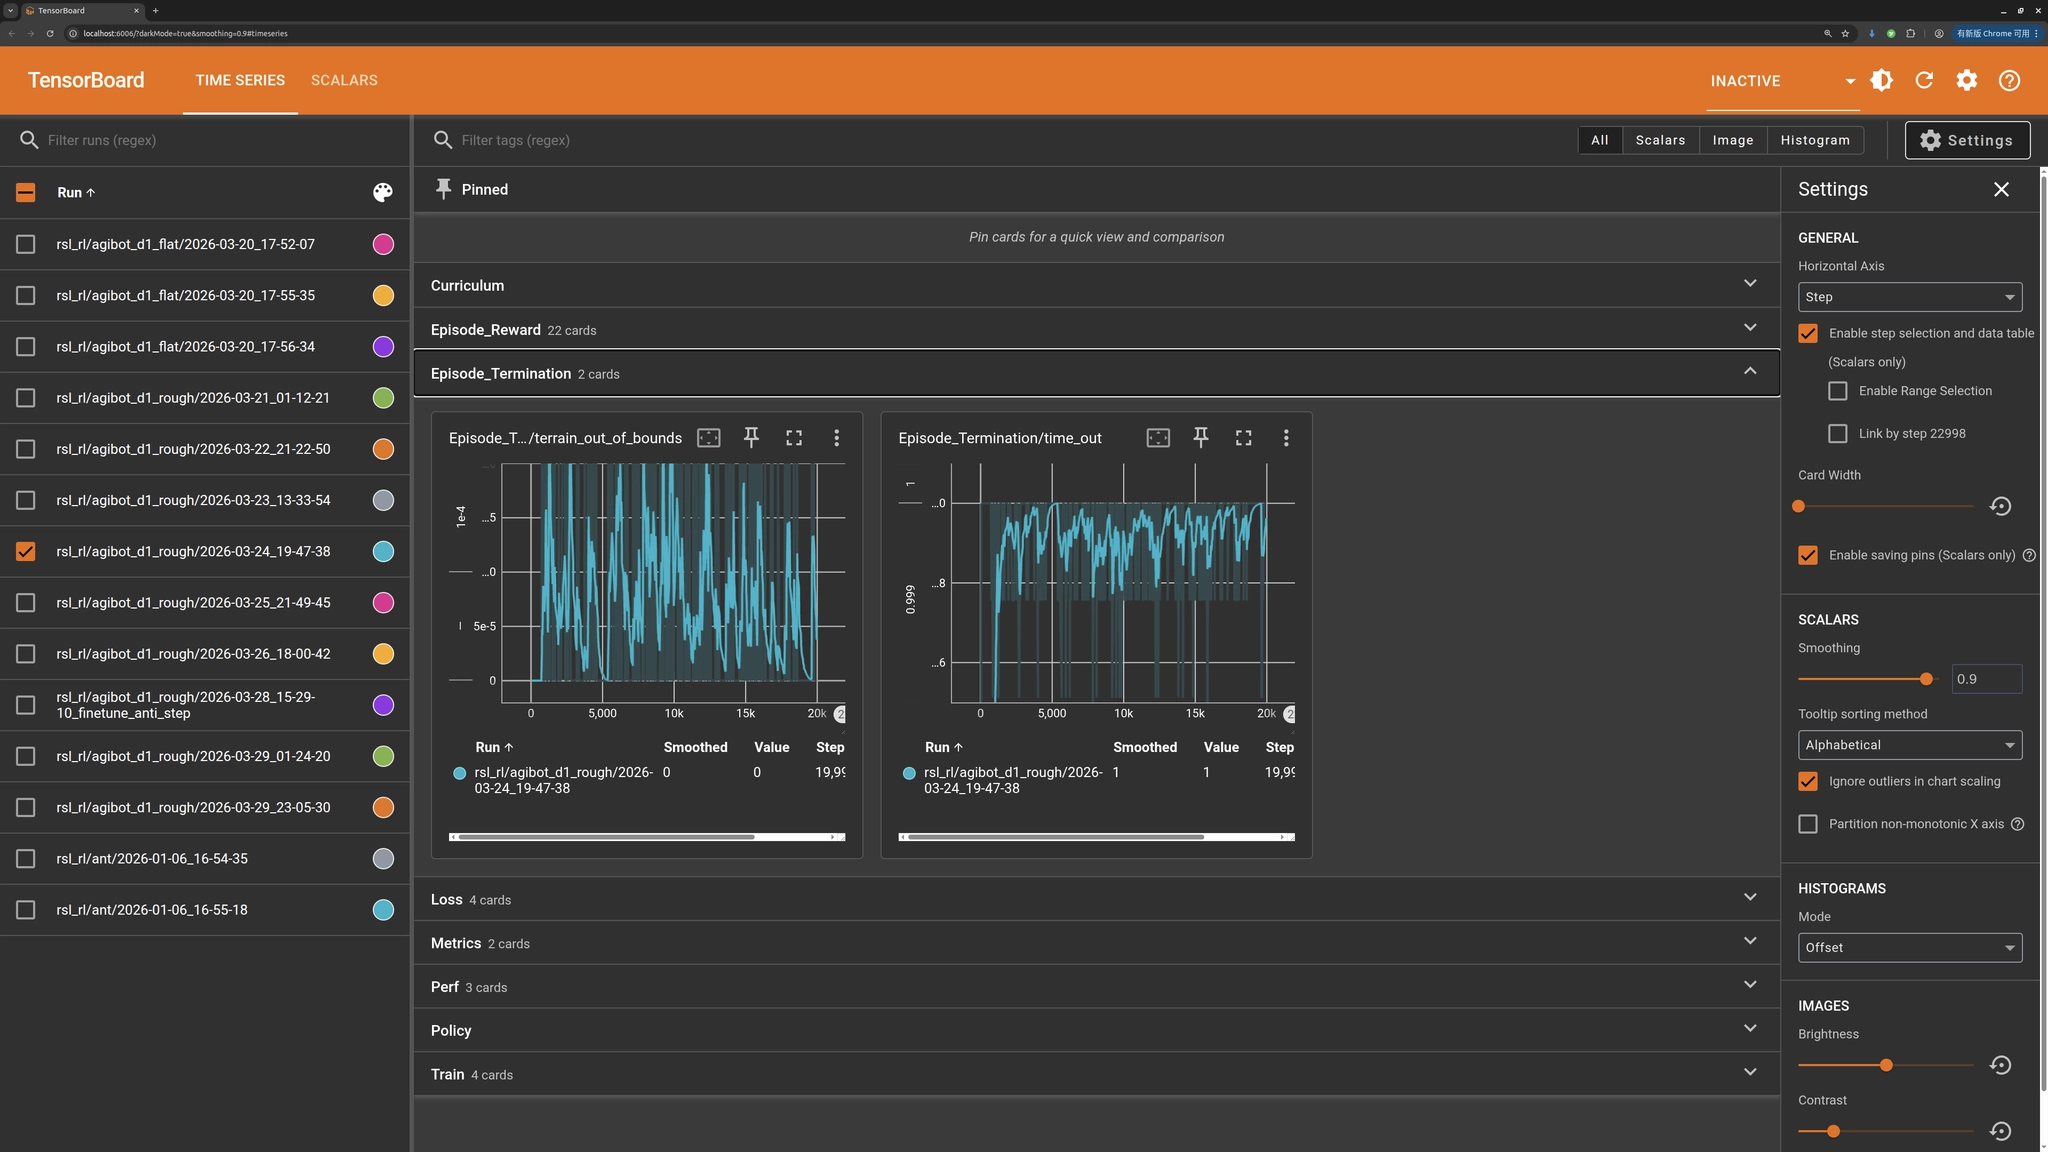Pin the terrain_out_of_bounds card
Image resolution: width=2048 pixels, height=1152 pixels.
point(751,438)
